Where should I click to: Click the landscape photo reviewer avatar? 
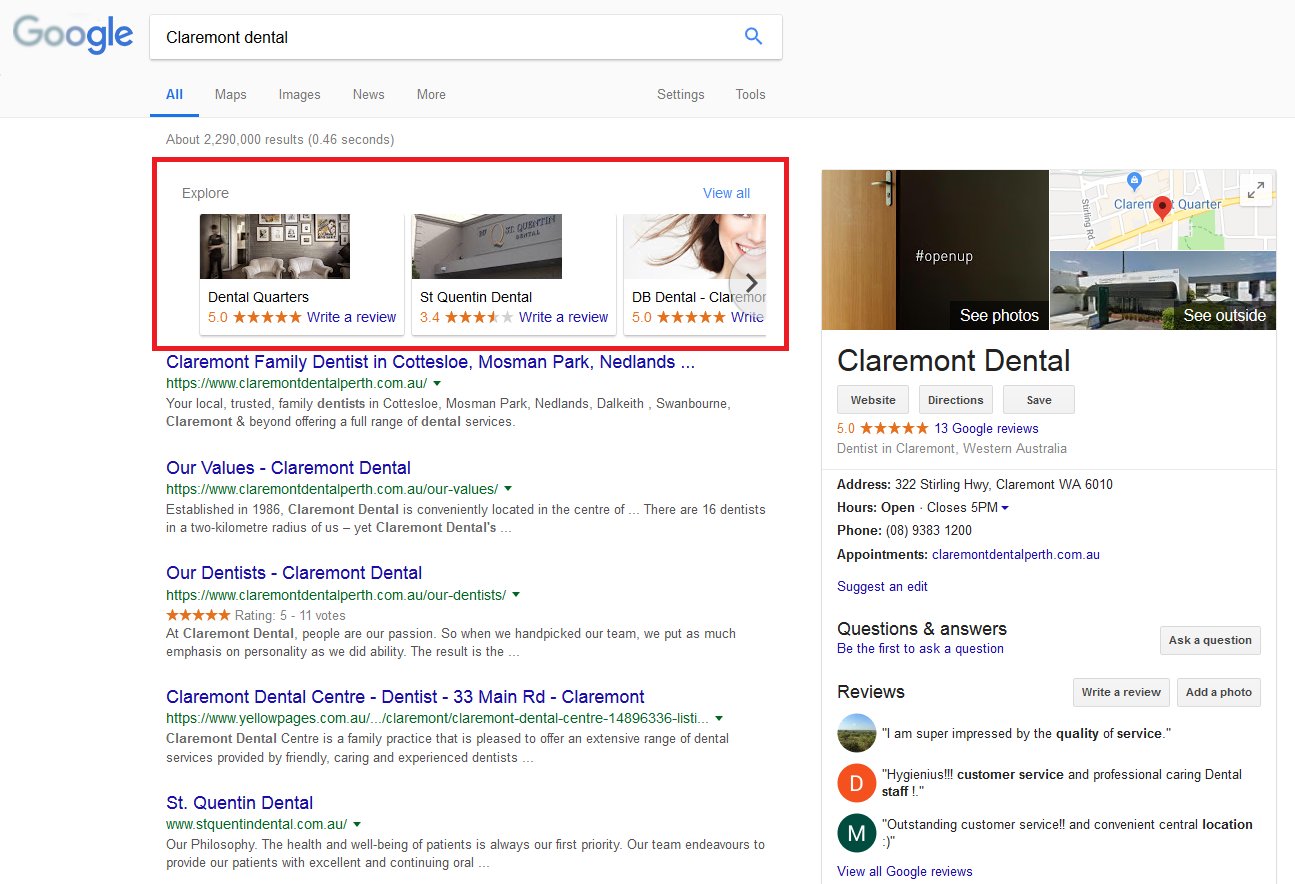tap(856, 733)
